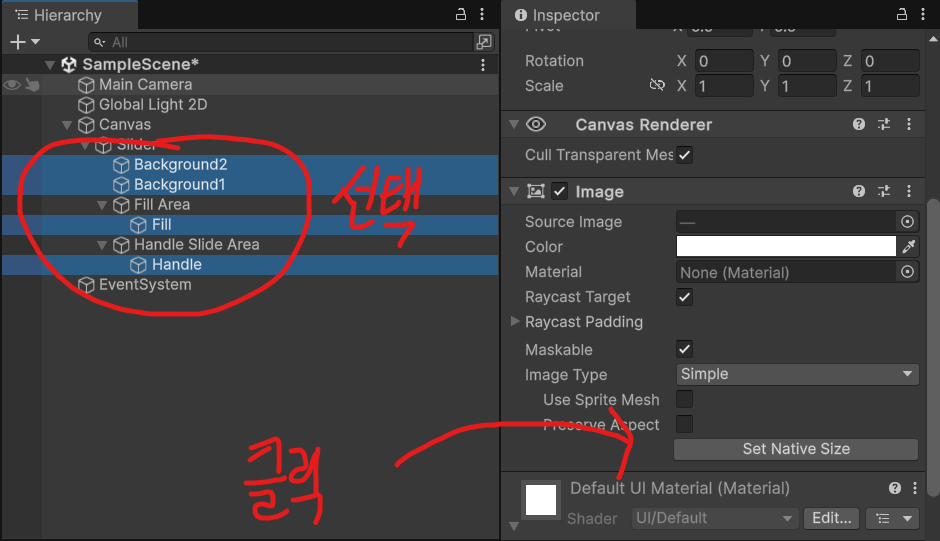Open Canvas Renderer presets icon
940x541 pixels.
884,124
